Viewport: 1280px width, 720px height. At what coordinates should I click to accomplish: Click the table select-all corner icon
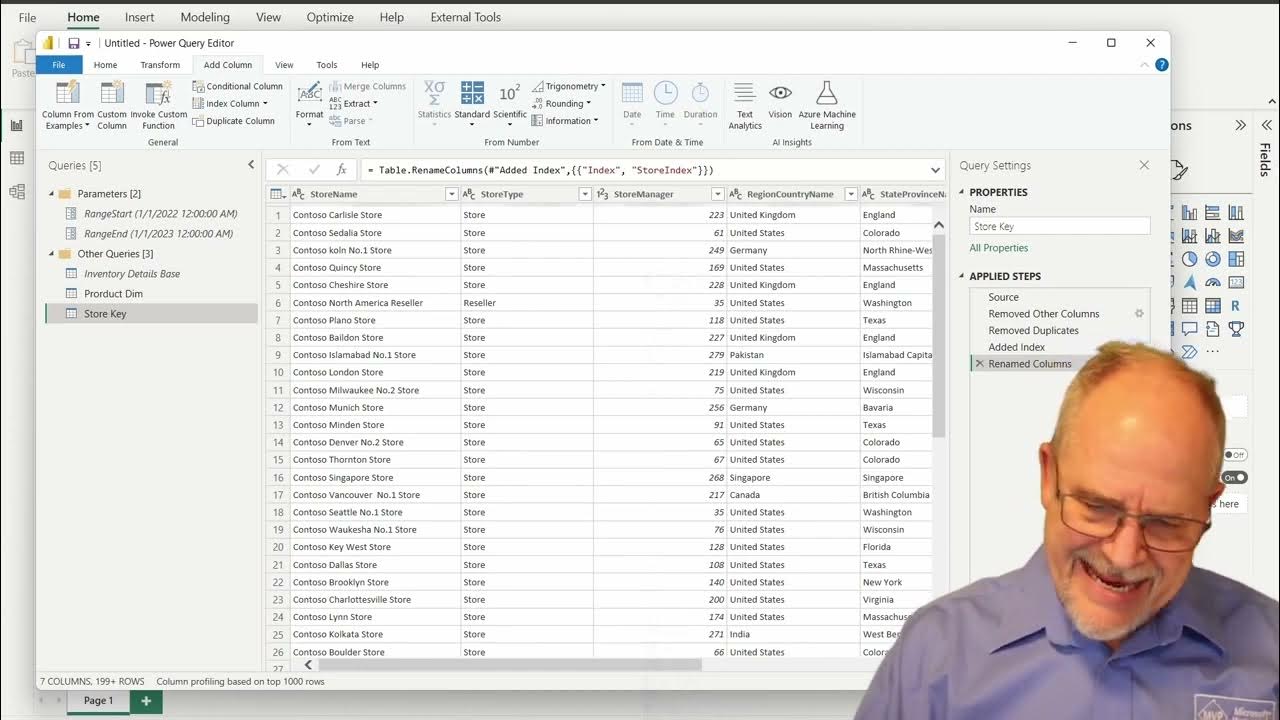click(x=278, y=194)
